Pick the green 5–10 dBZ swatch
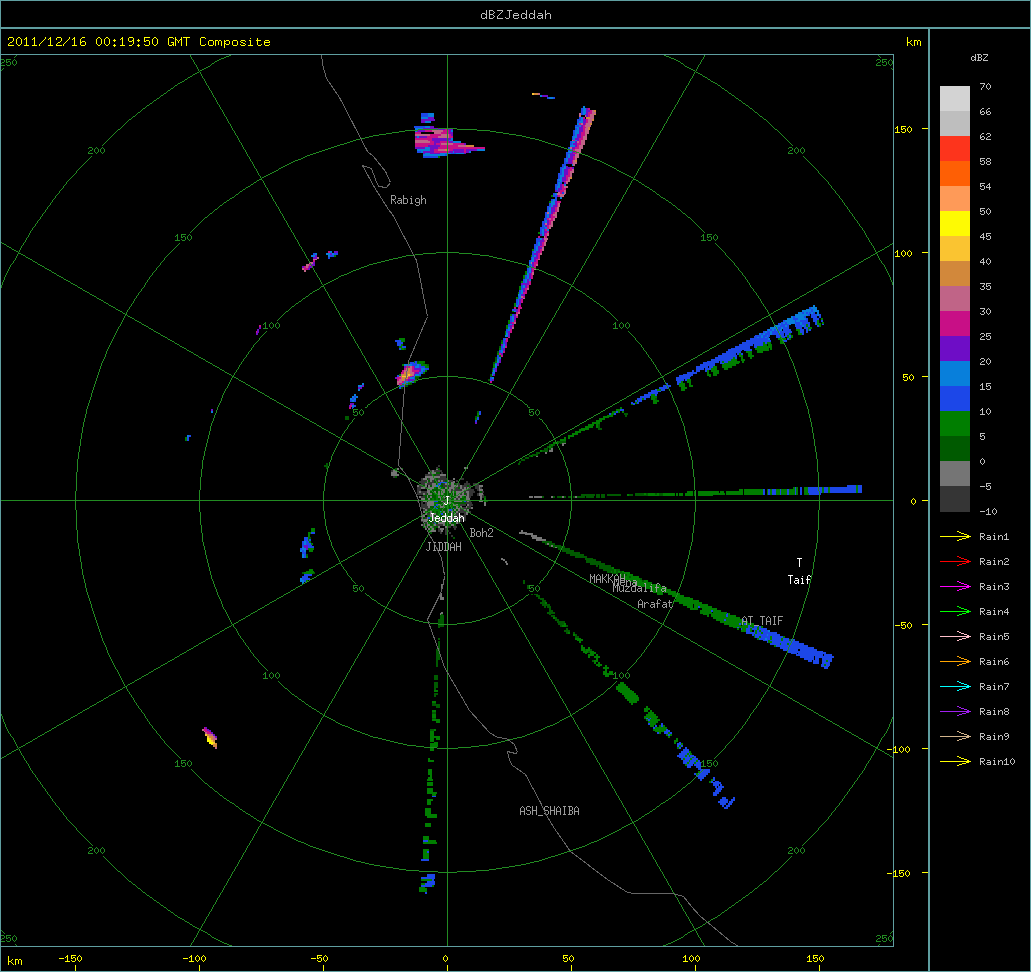 [955, 424]
